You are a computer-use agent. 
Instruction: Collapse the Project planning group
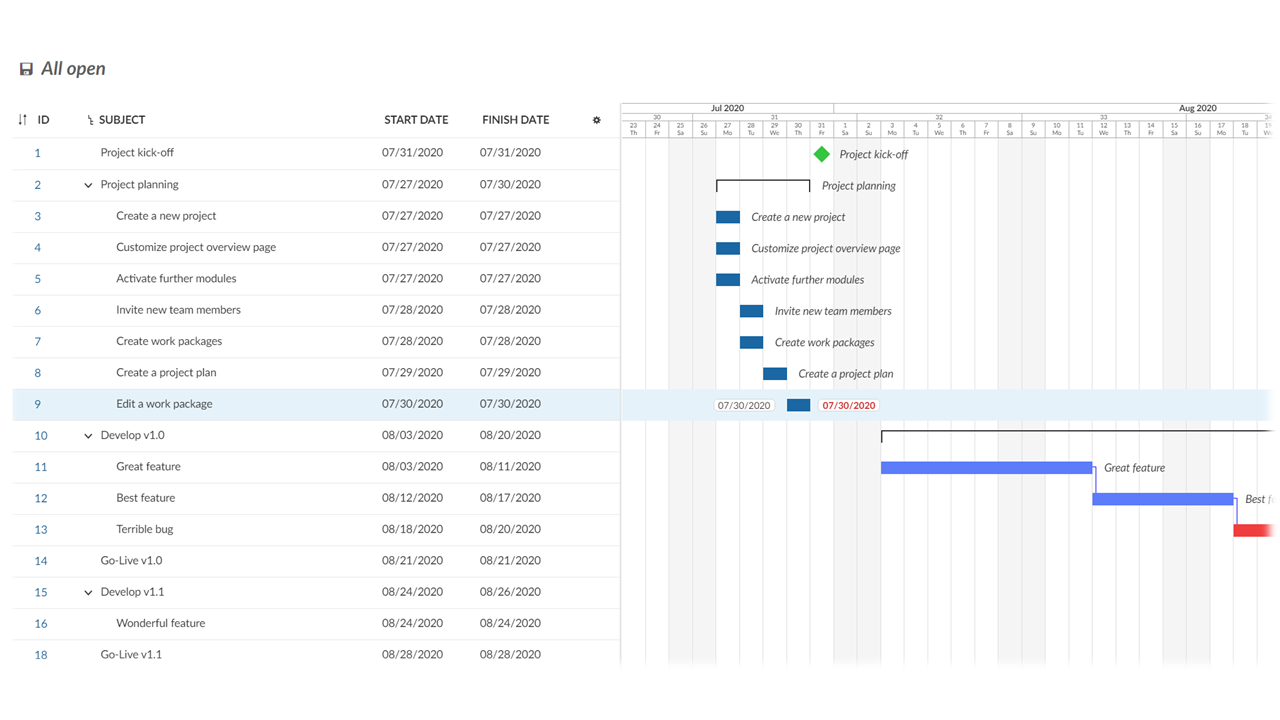pos(88,185)
